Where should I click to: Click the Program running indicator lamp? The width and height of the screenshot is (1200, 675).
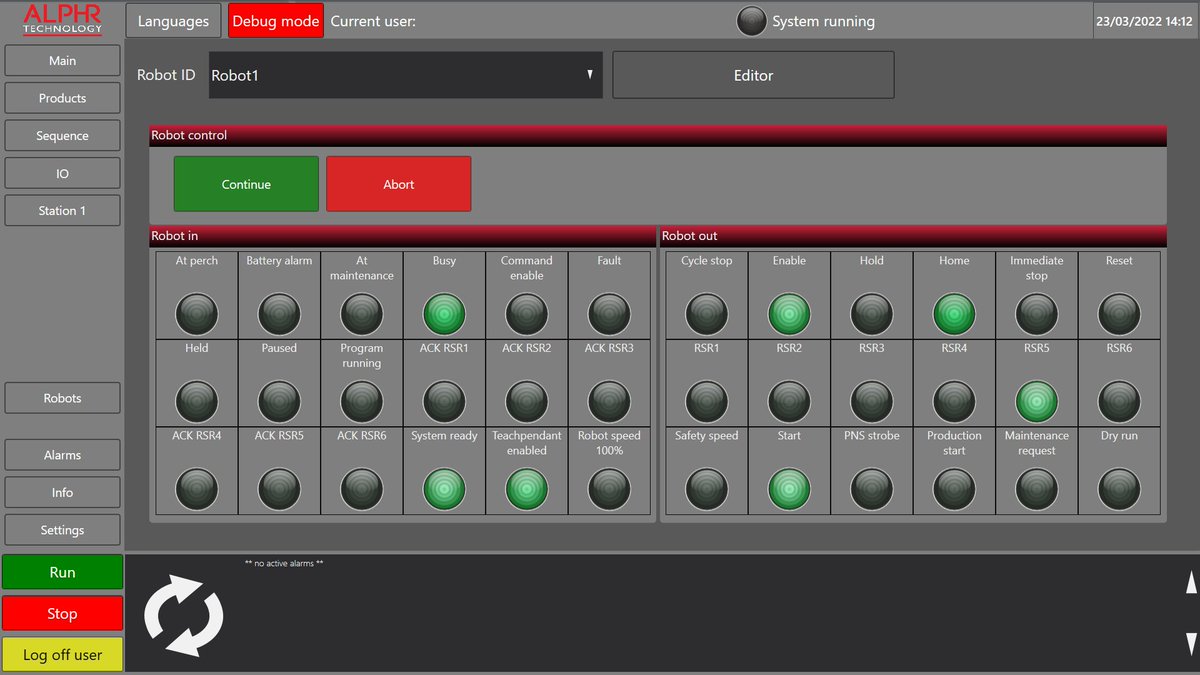[x=362, y=402]
